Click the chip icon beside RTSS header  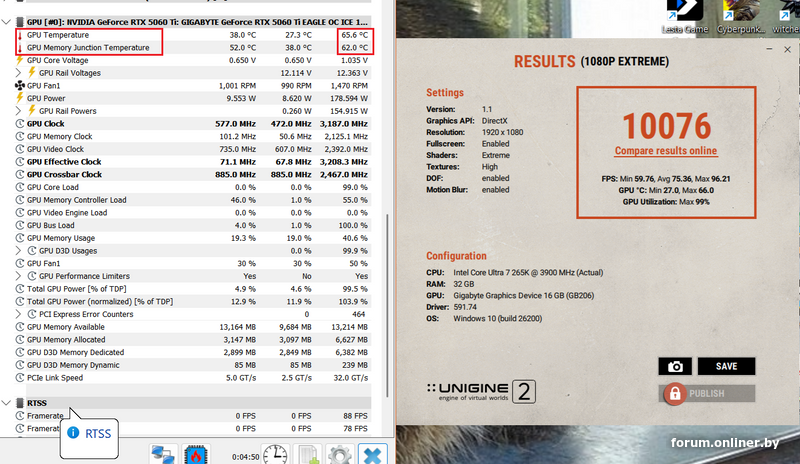coord(20,403)
